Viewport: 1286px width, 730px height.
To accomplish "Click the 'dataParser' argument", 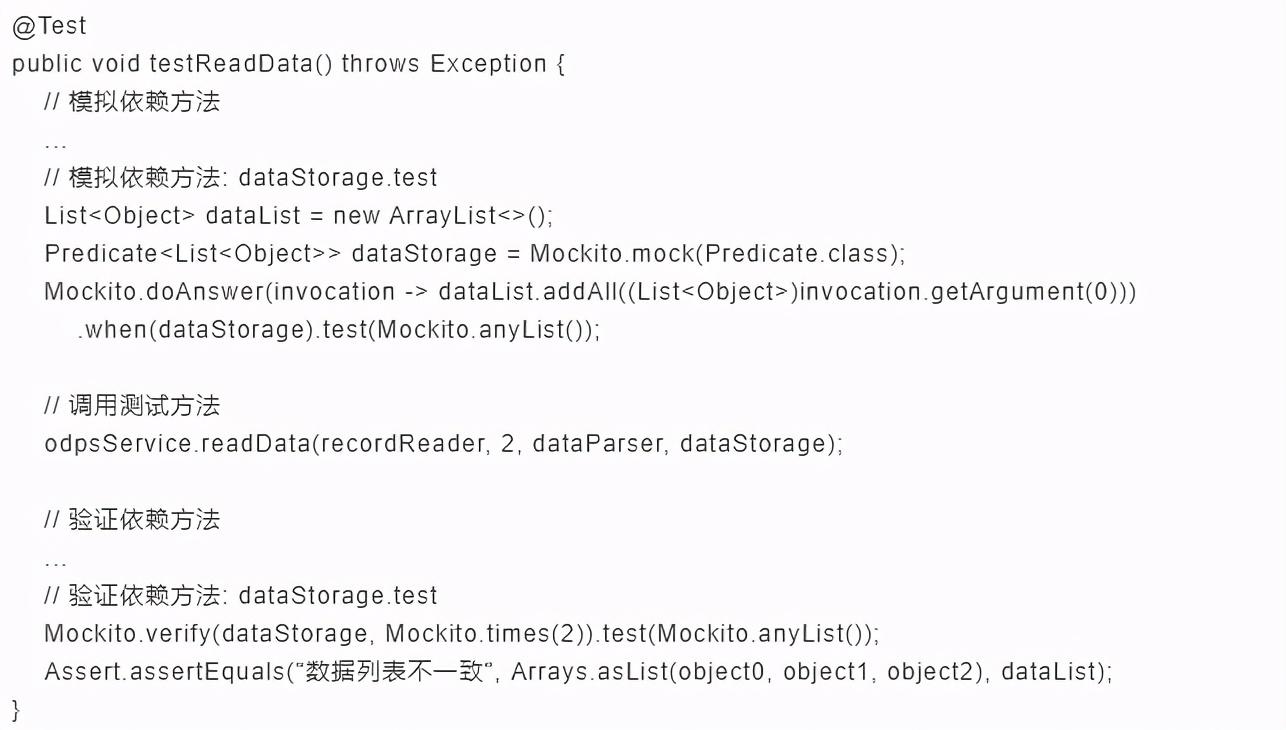I will [598, 444].
